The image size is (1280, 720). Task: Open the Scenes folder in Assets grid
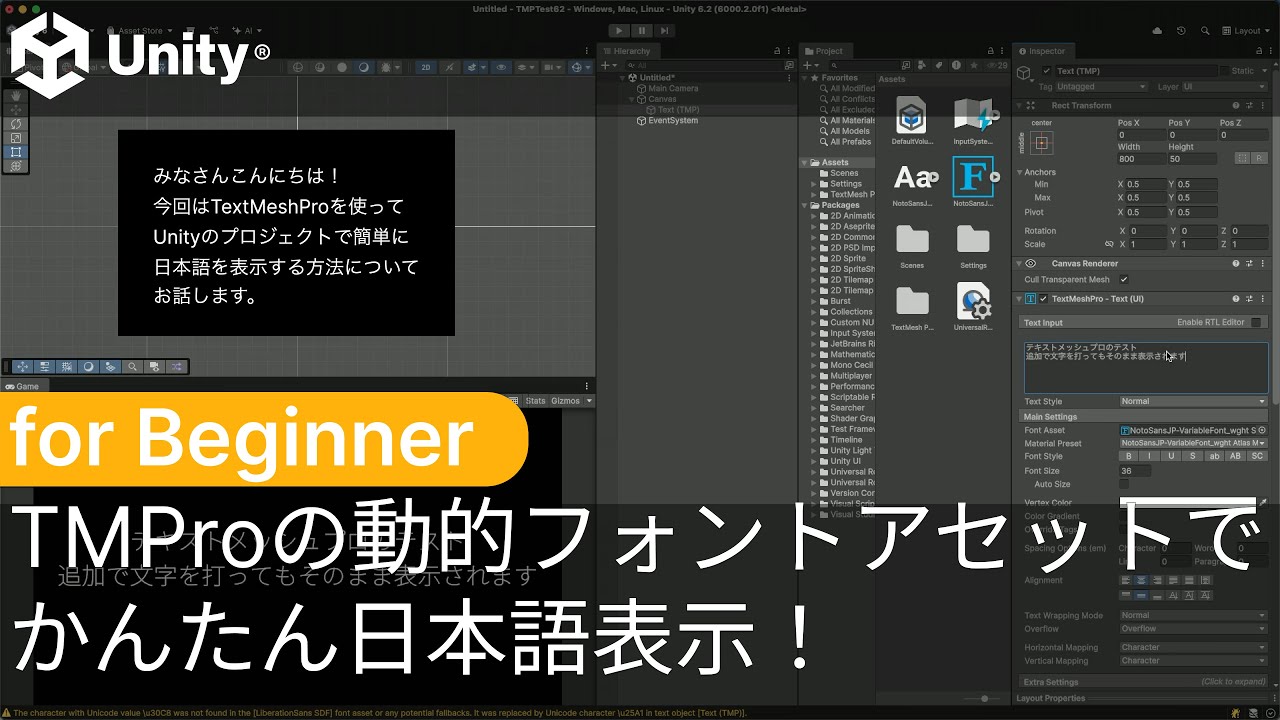(912, 240)
